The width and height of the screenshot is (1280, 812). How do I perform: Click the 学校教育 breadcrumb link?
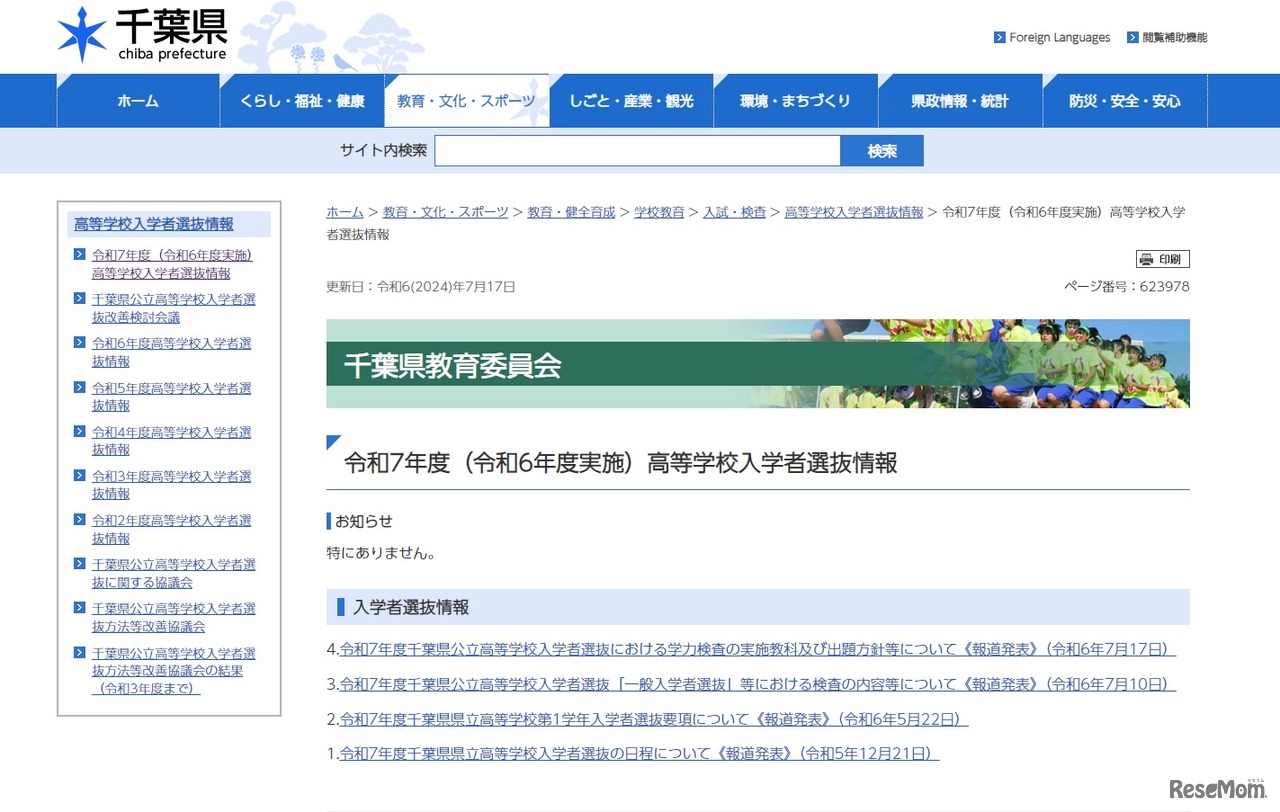(x=659, y=212)
